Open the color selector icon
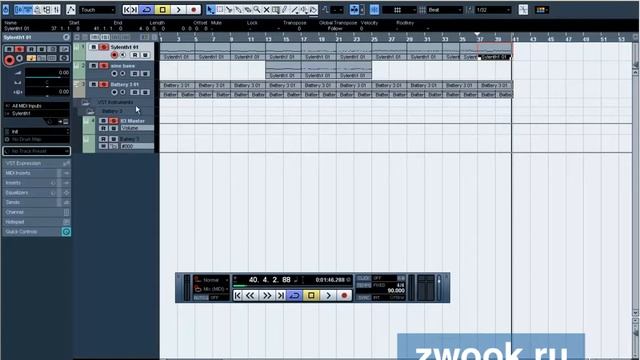 542,10
